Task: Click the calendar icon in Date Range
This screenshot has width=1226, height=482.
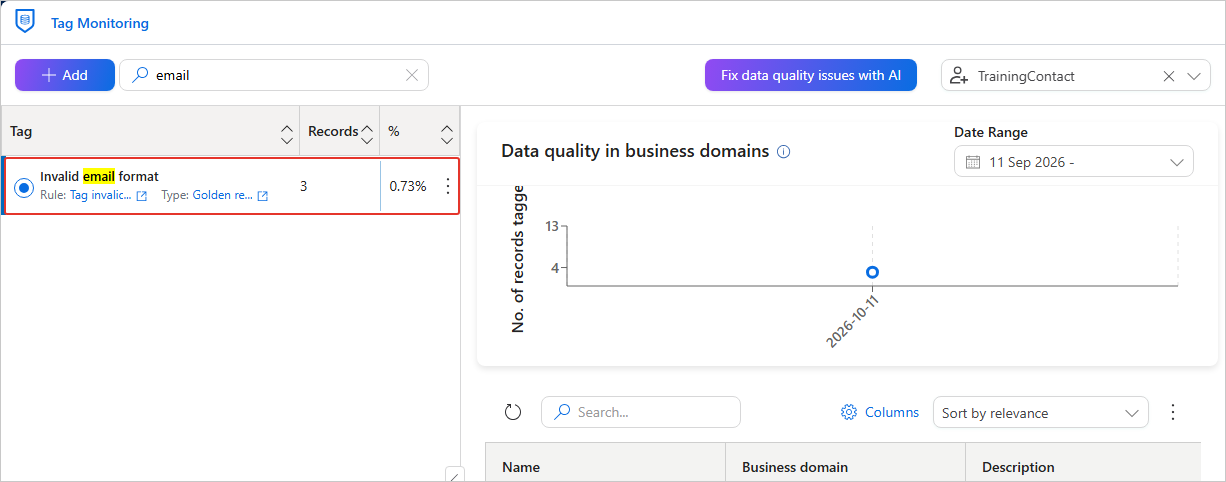Action: click(972, 162)
